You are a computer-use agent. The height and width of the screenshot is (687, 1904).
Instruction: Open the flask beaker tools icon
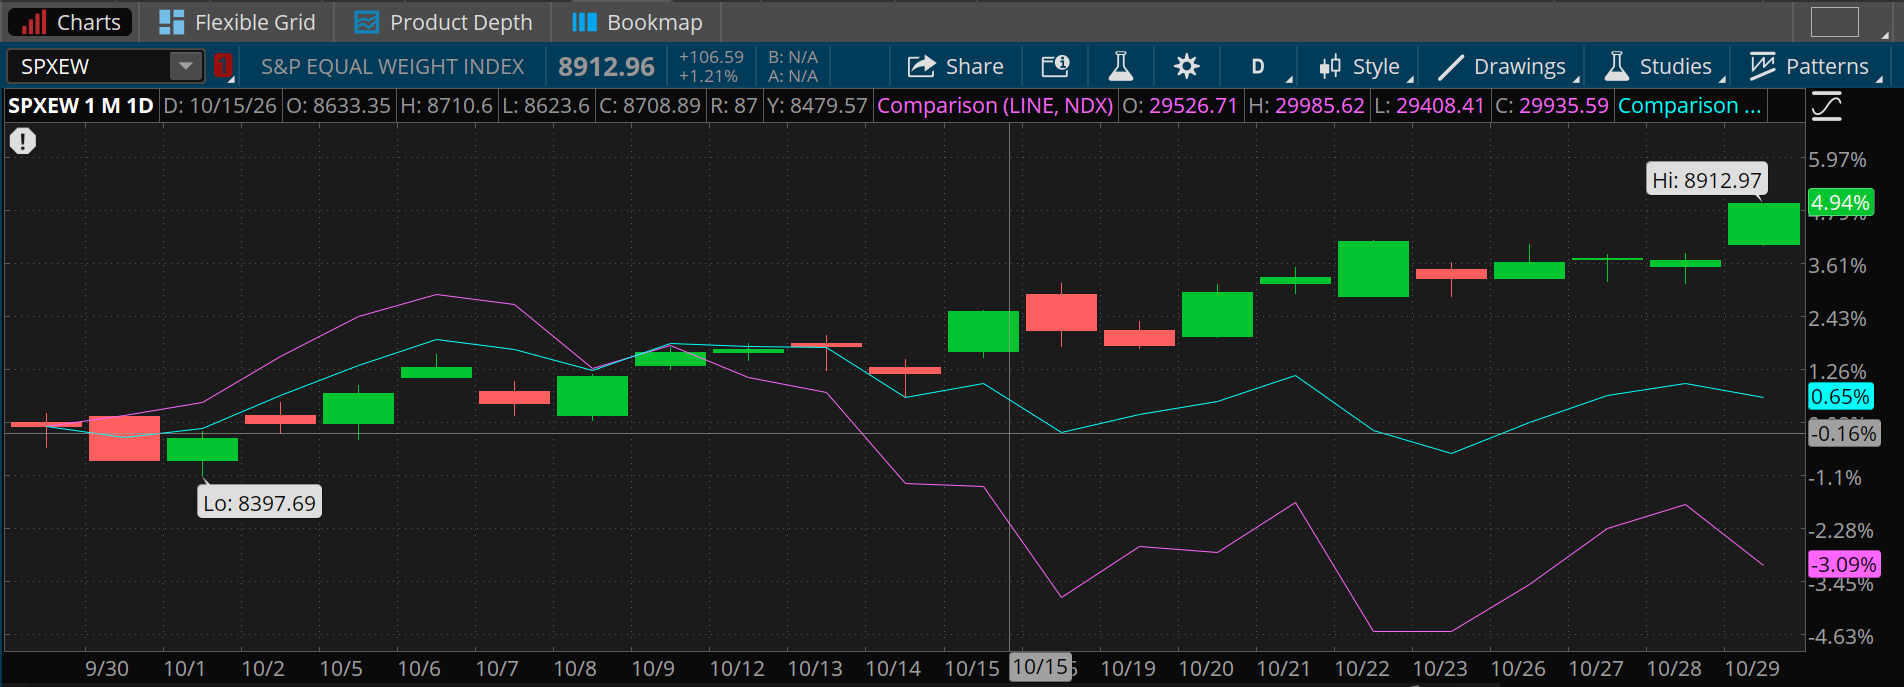(1120, 66)
